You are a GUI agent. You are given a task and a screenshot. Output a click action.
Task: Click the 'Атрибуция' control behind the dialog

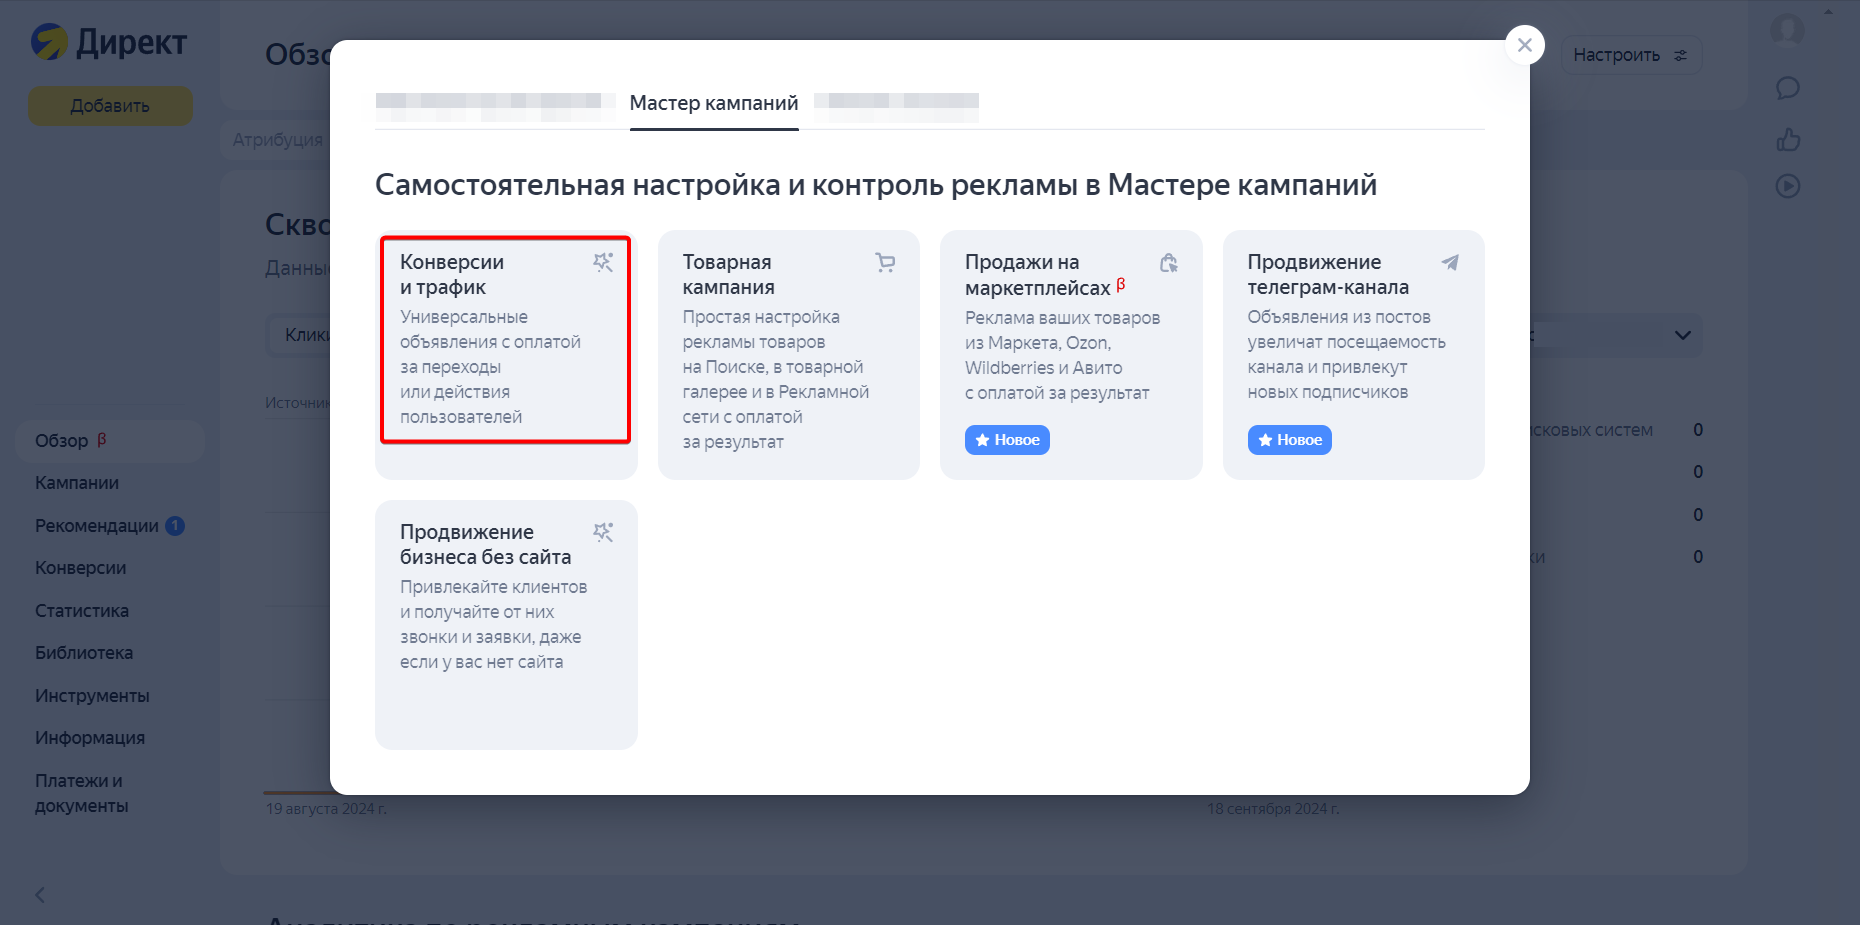pos(278,140)
